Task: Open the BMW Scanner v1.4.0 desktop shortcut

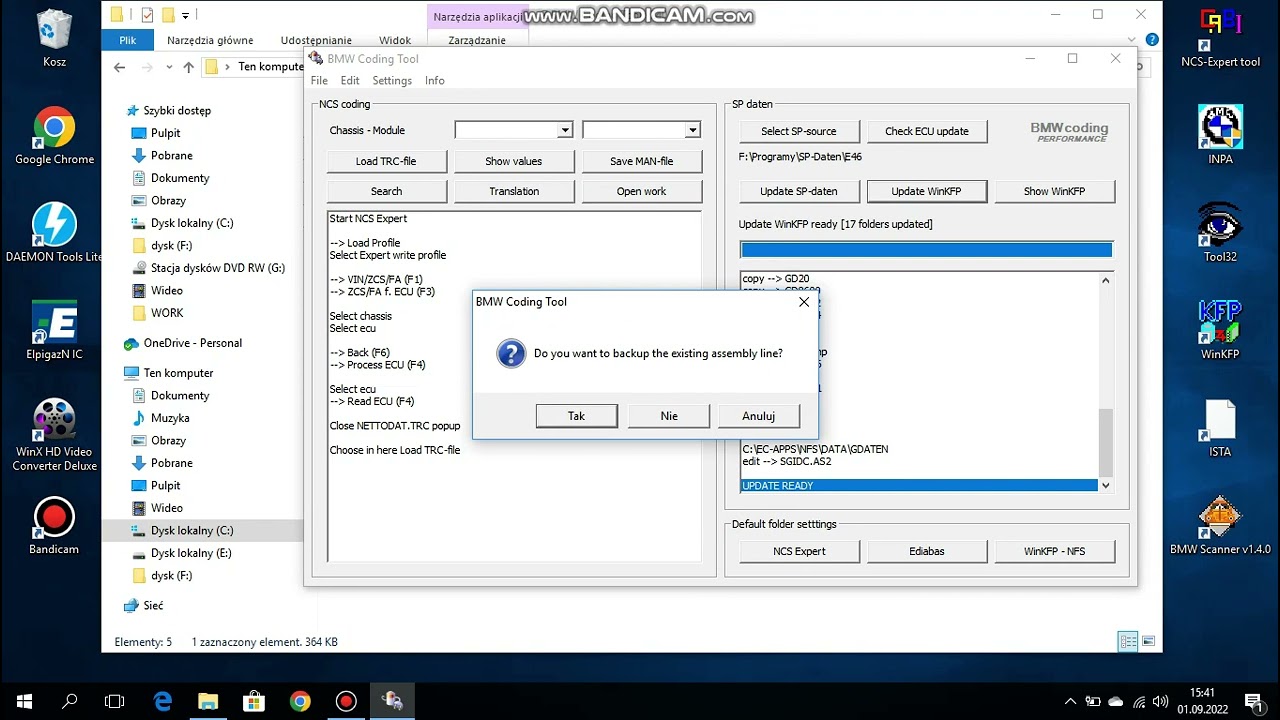Action: point(1220,525)
